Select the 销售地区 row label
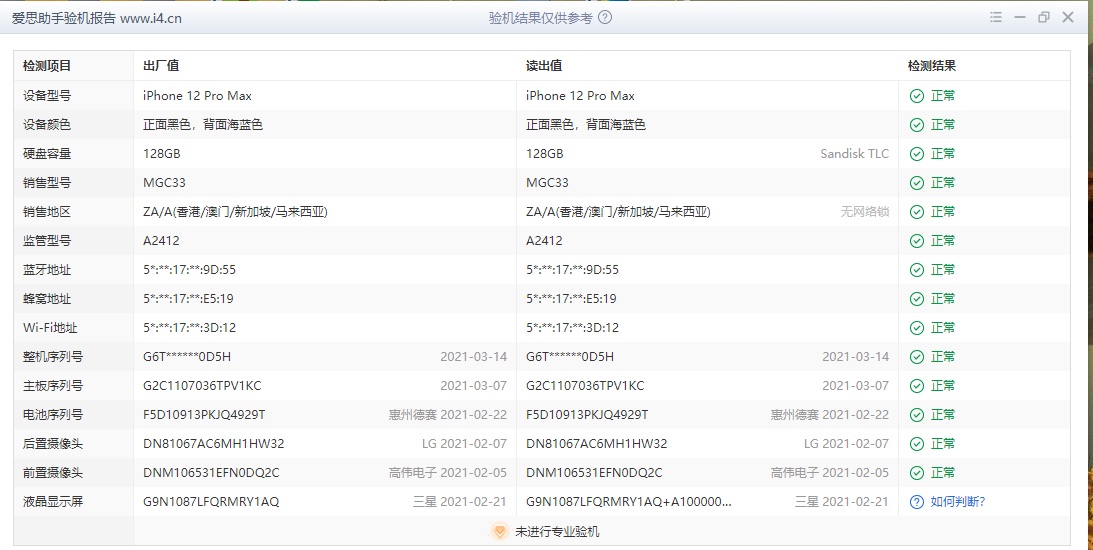This screenshot has width=1093, height=550. [47, 212]
